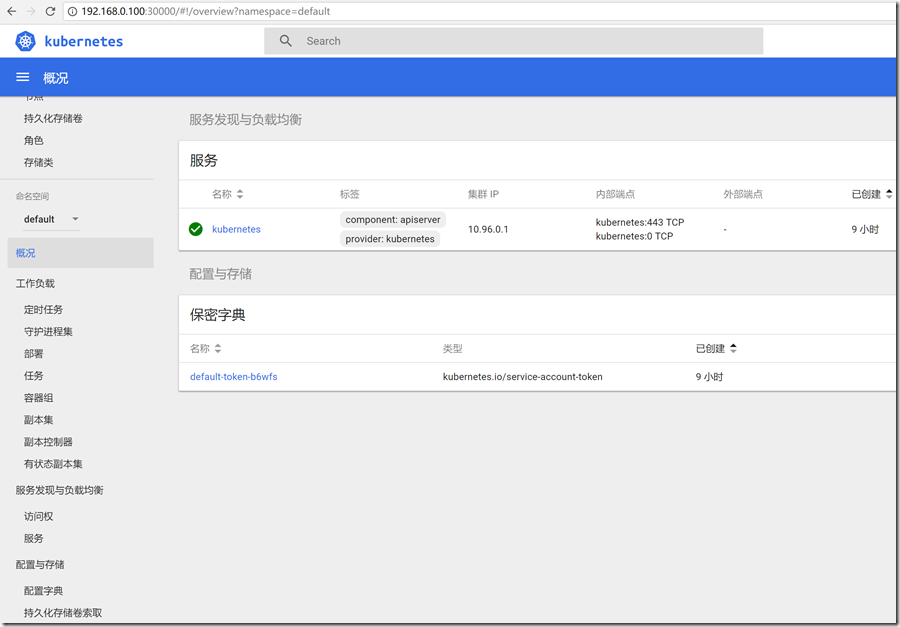This screenshot has height=627, width=900.
Task: Focus the Search input box
Action: [513, 41]
